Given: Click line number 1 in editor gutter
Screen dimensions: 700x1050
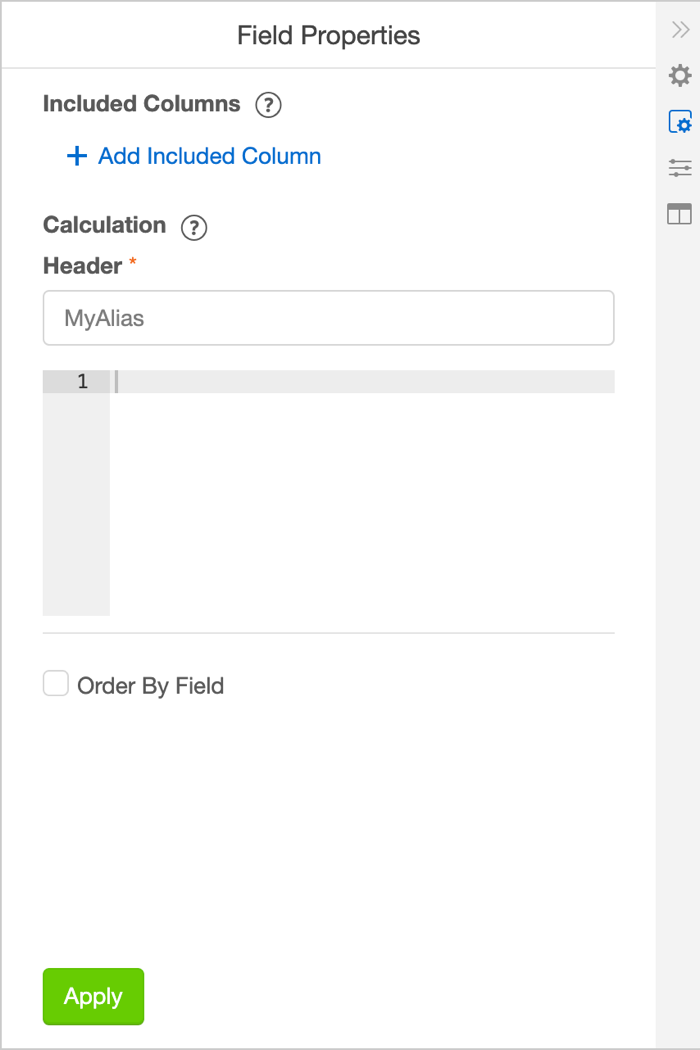Looking at the screenshot, I should coord(82,382).
